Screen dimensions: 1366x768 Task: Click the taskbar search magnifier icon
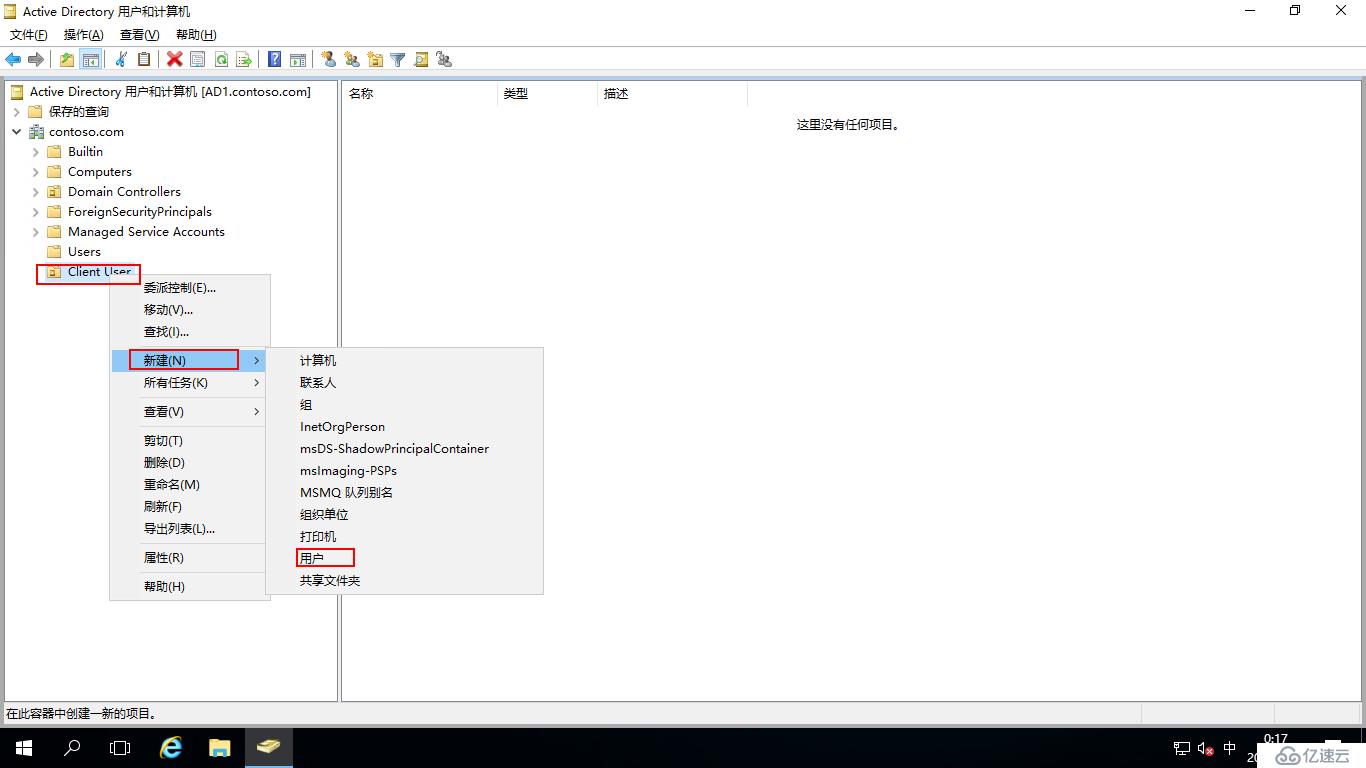[72, 748]
